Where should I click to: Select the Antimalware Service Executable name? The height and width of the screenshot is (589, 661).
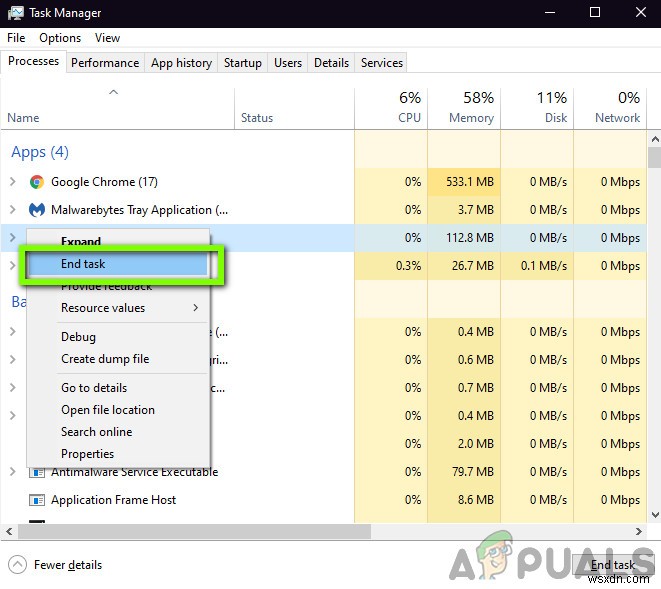(134, 472)
